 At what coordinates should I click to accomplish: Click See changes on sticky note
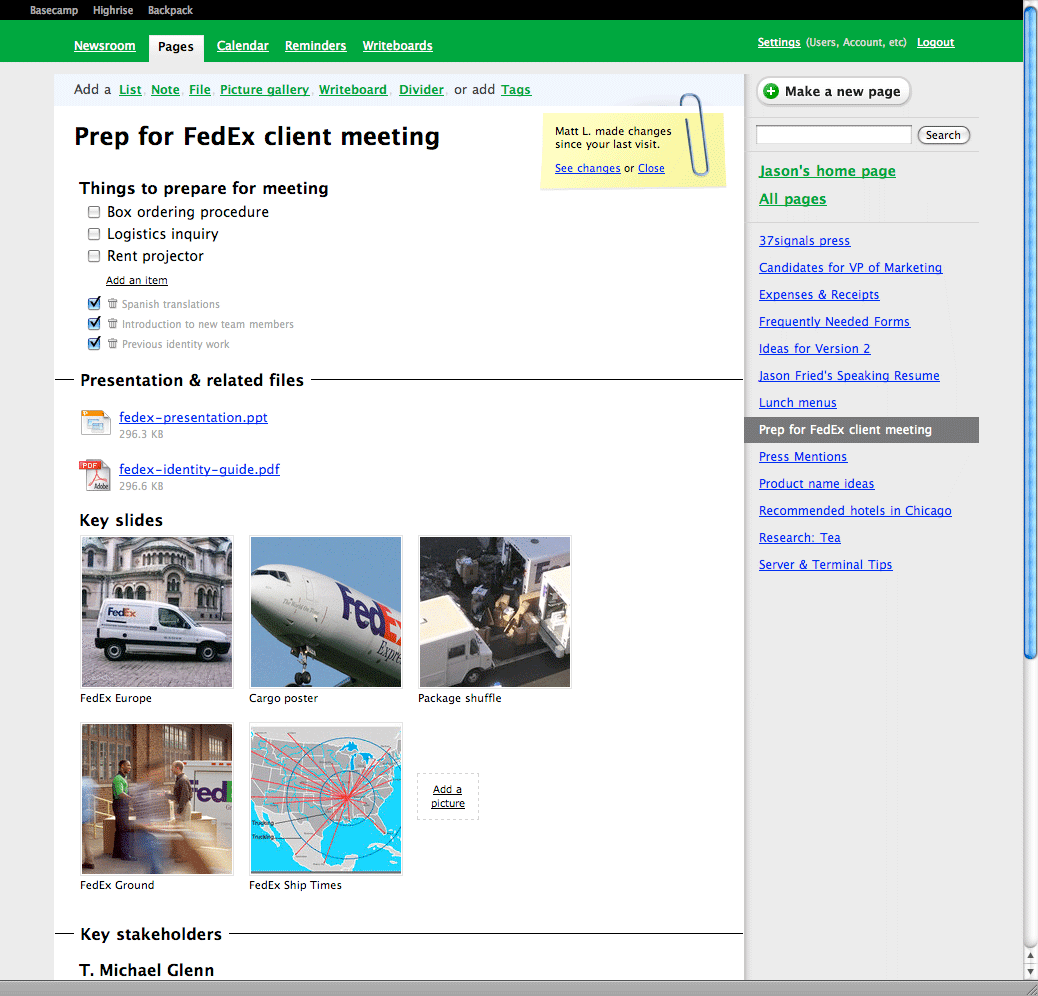588,168
